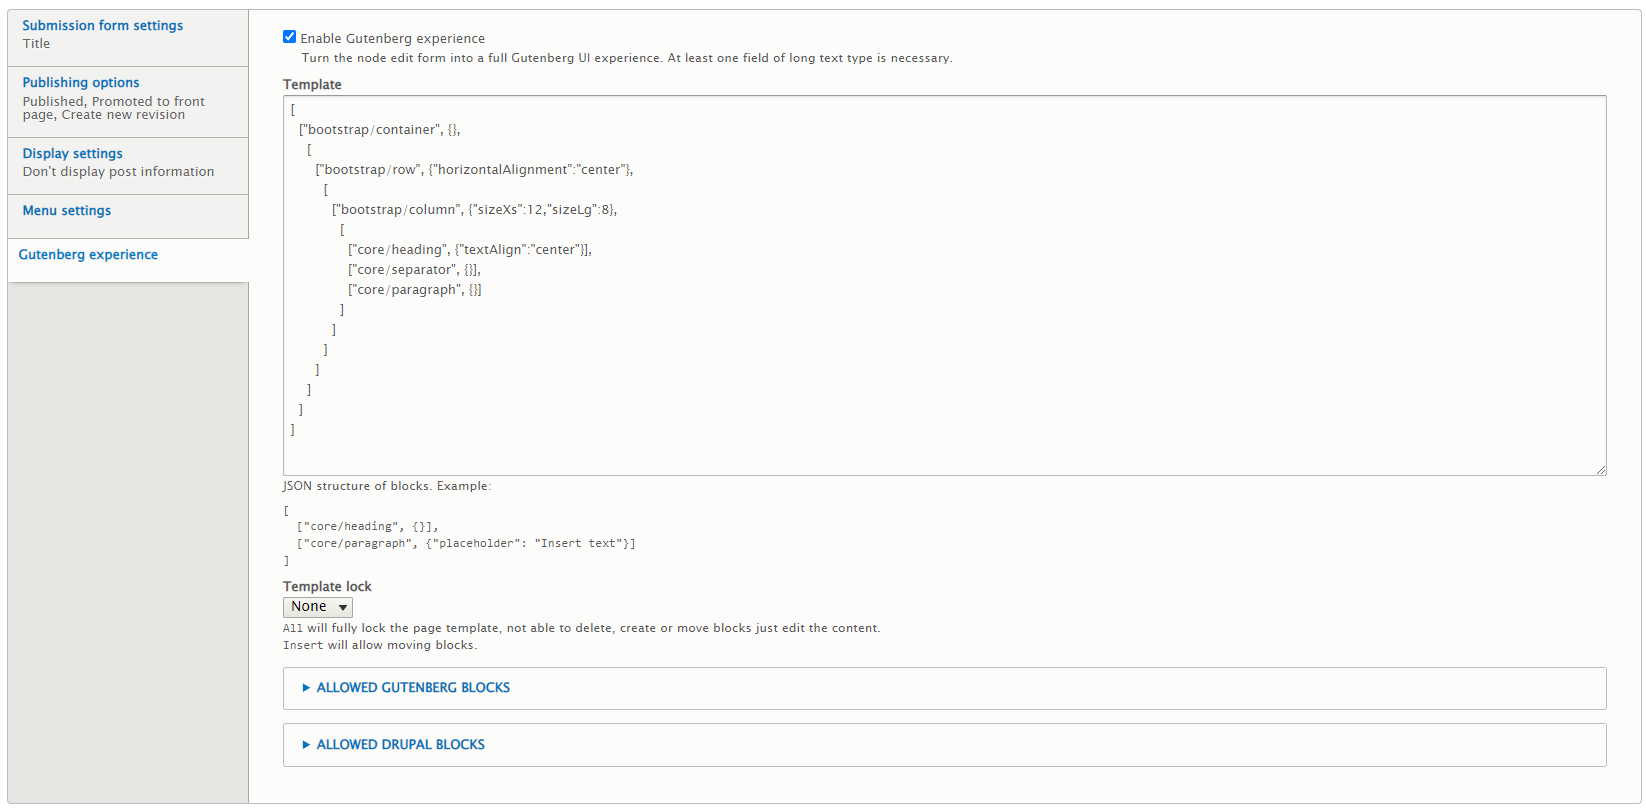Select the Menu settings tab

[67, 211]
